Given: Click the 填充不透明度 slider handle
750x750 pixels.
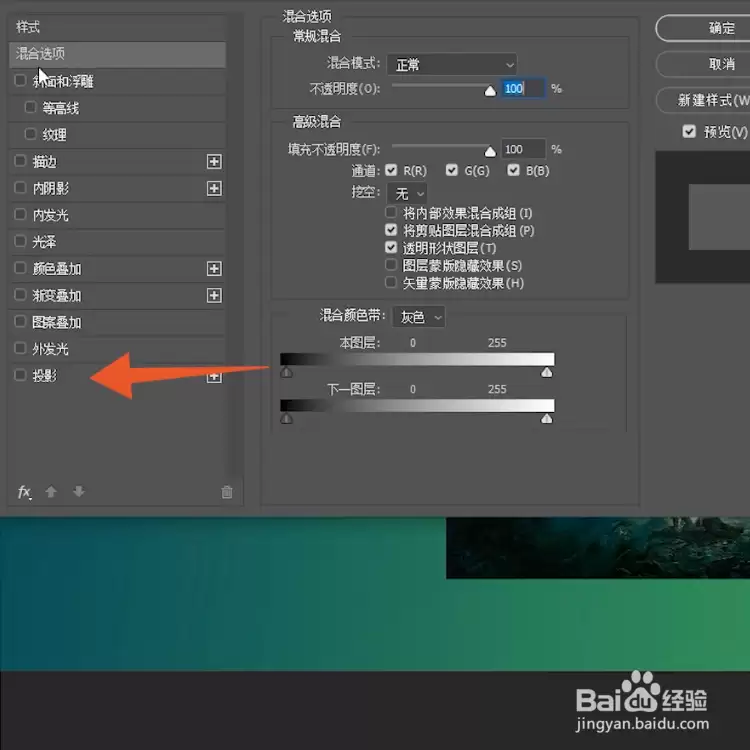Looking at the screenshot, I should click(x=490, y=152).
